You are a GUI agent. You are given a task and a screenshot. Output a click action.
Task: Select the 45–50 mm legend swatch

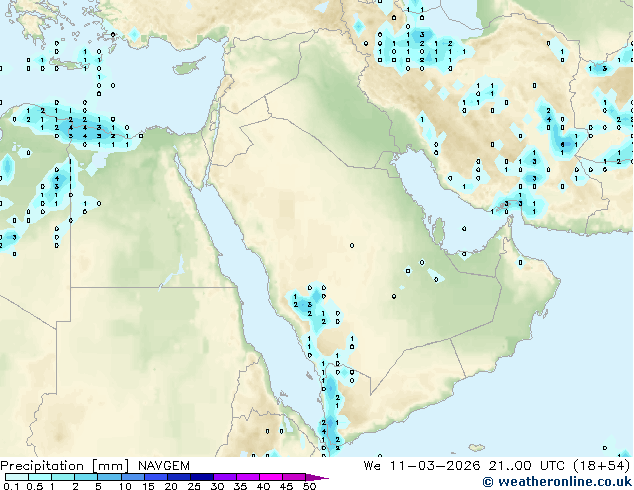coord(294,477)
